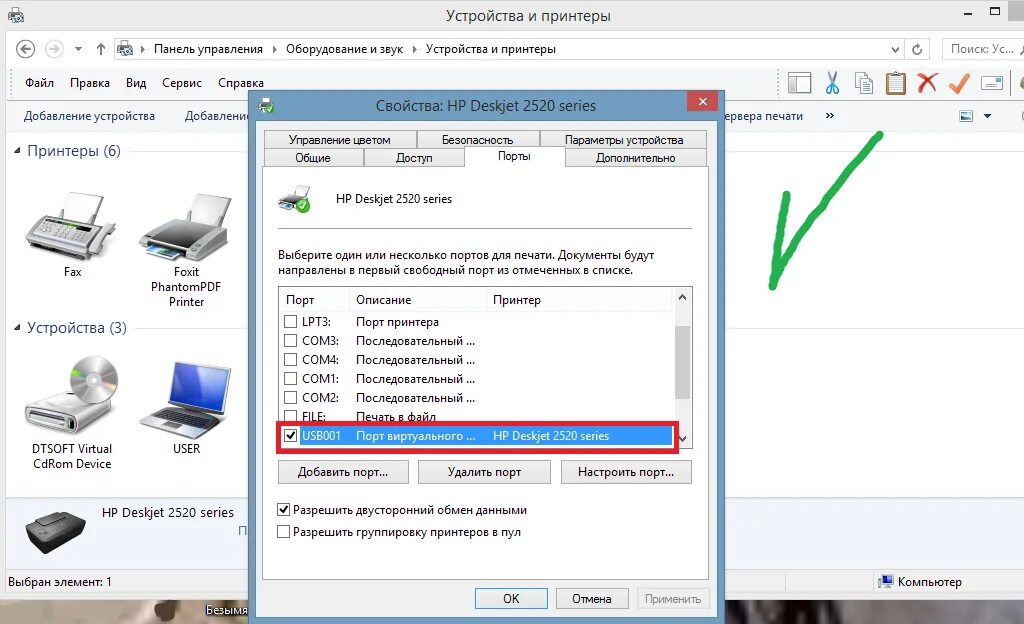Click Оборудование и звук breadcrumb
Viewport: 1024px width, 624px height.
(x=344, y=49)
